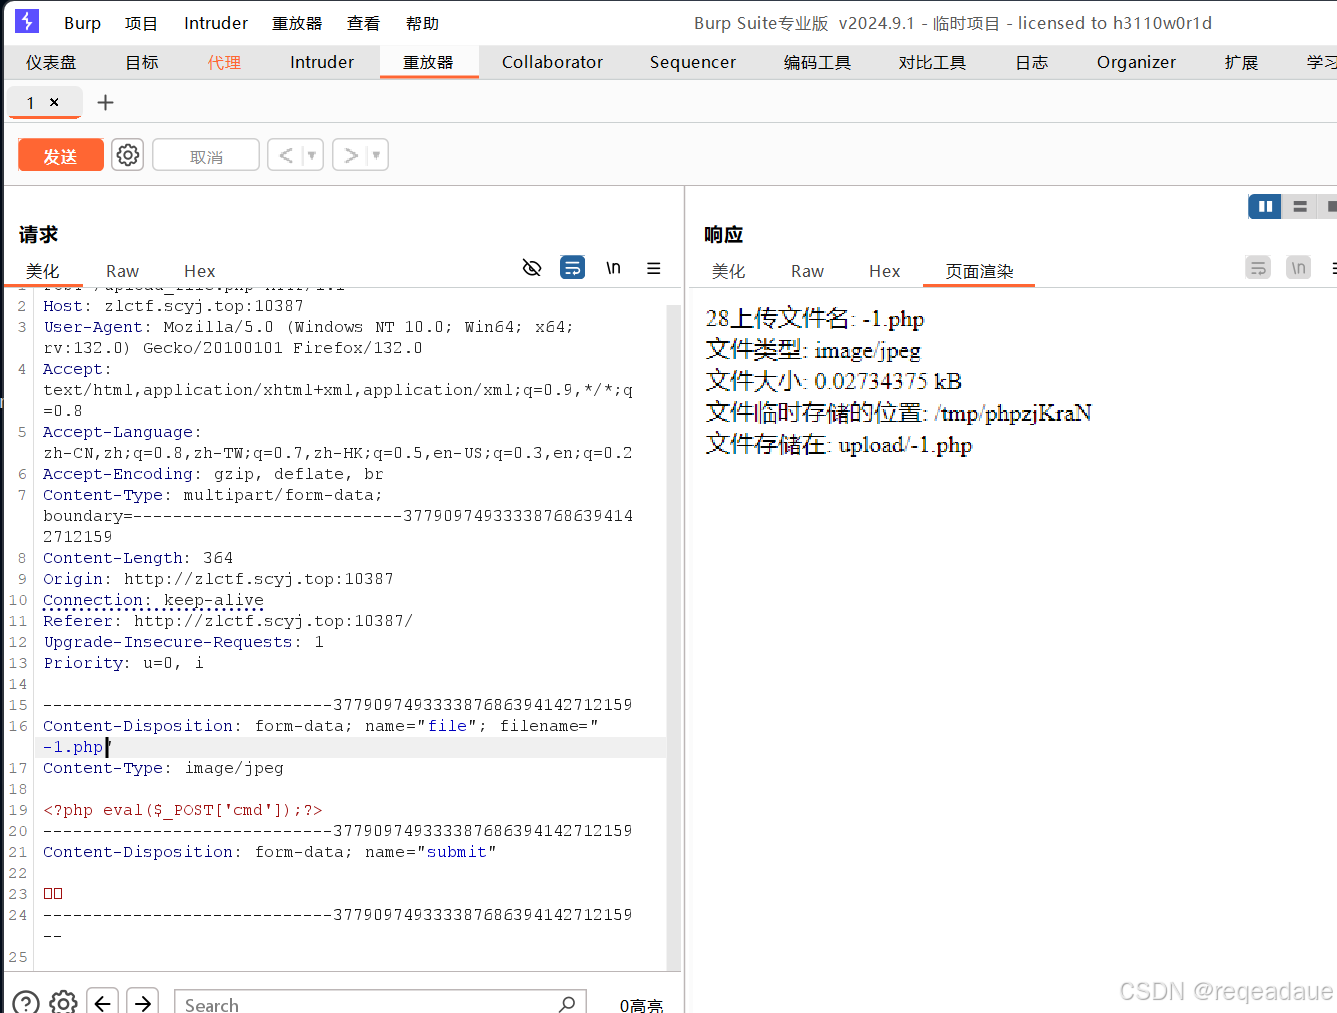The image size is (1337, 1013).
Task: Select response 美化 pretty view tab
Action: (x=728, y=271)
